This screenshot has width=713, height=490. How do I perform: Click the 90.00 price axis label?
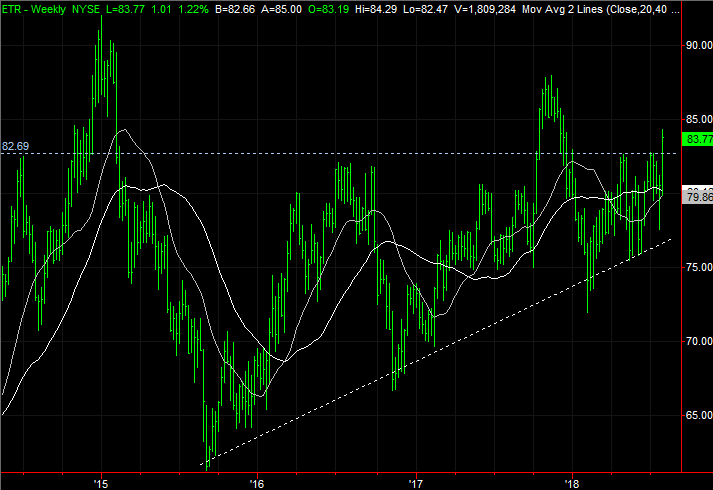click(x=699, y=45)
